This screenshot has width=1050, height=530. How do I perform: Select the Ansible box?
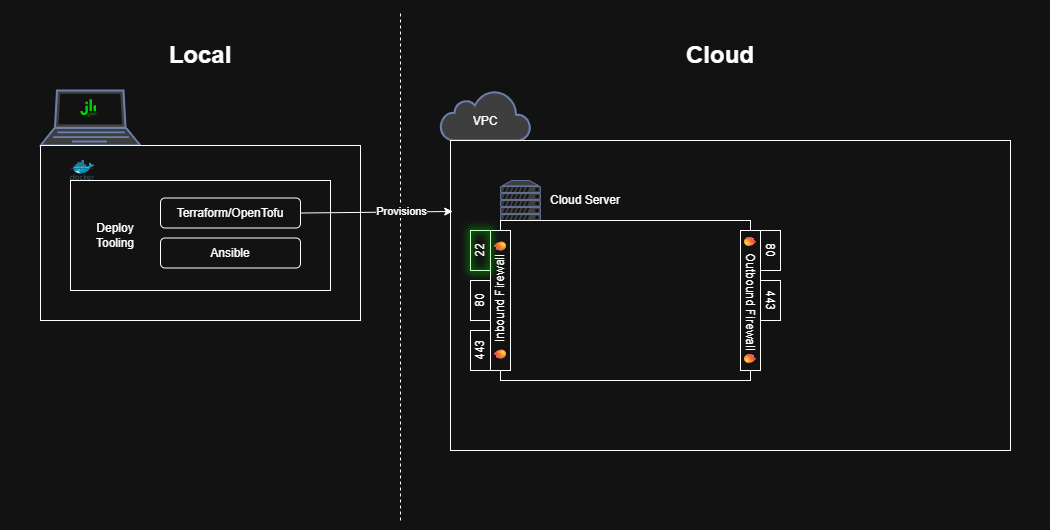[x=230, y=253]
